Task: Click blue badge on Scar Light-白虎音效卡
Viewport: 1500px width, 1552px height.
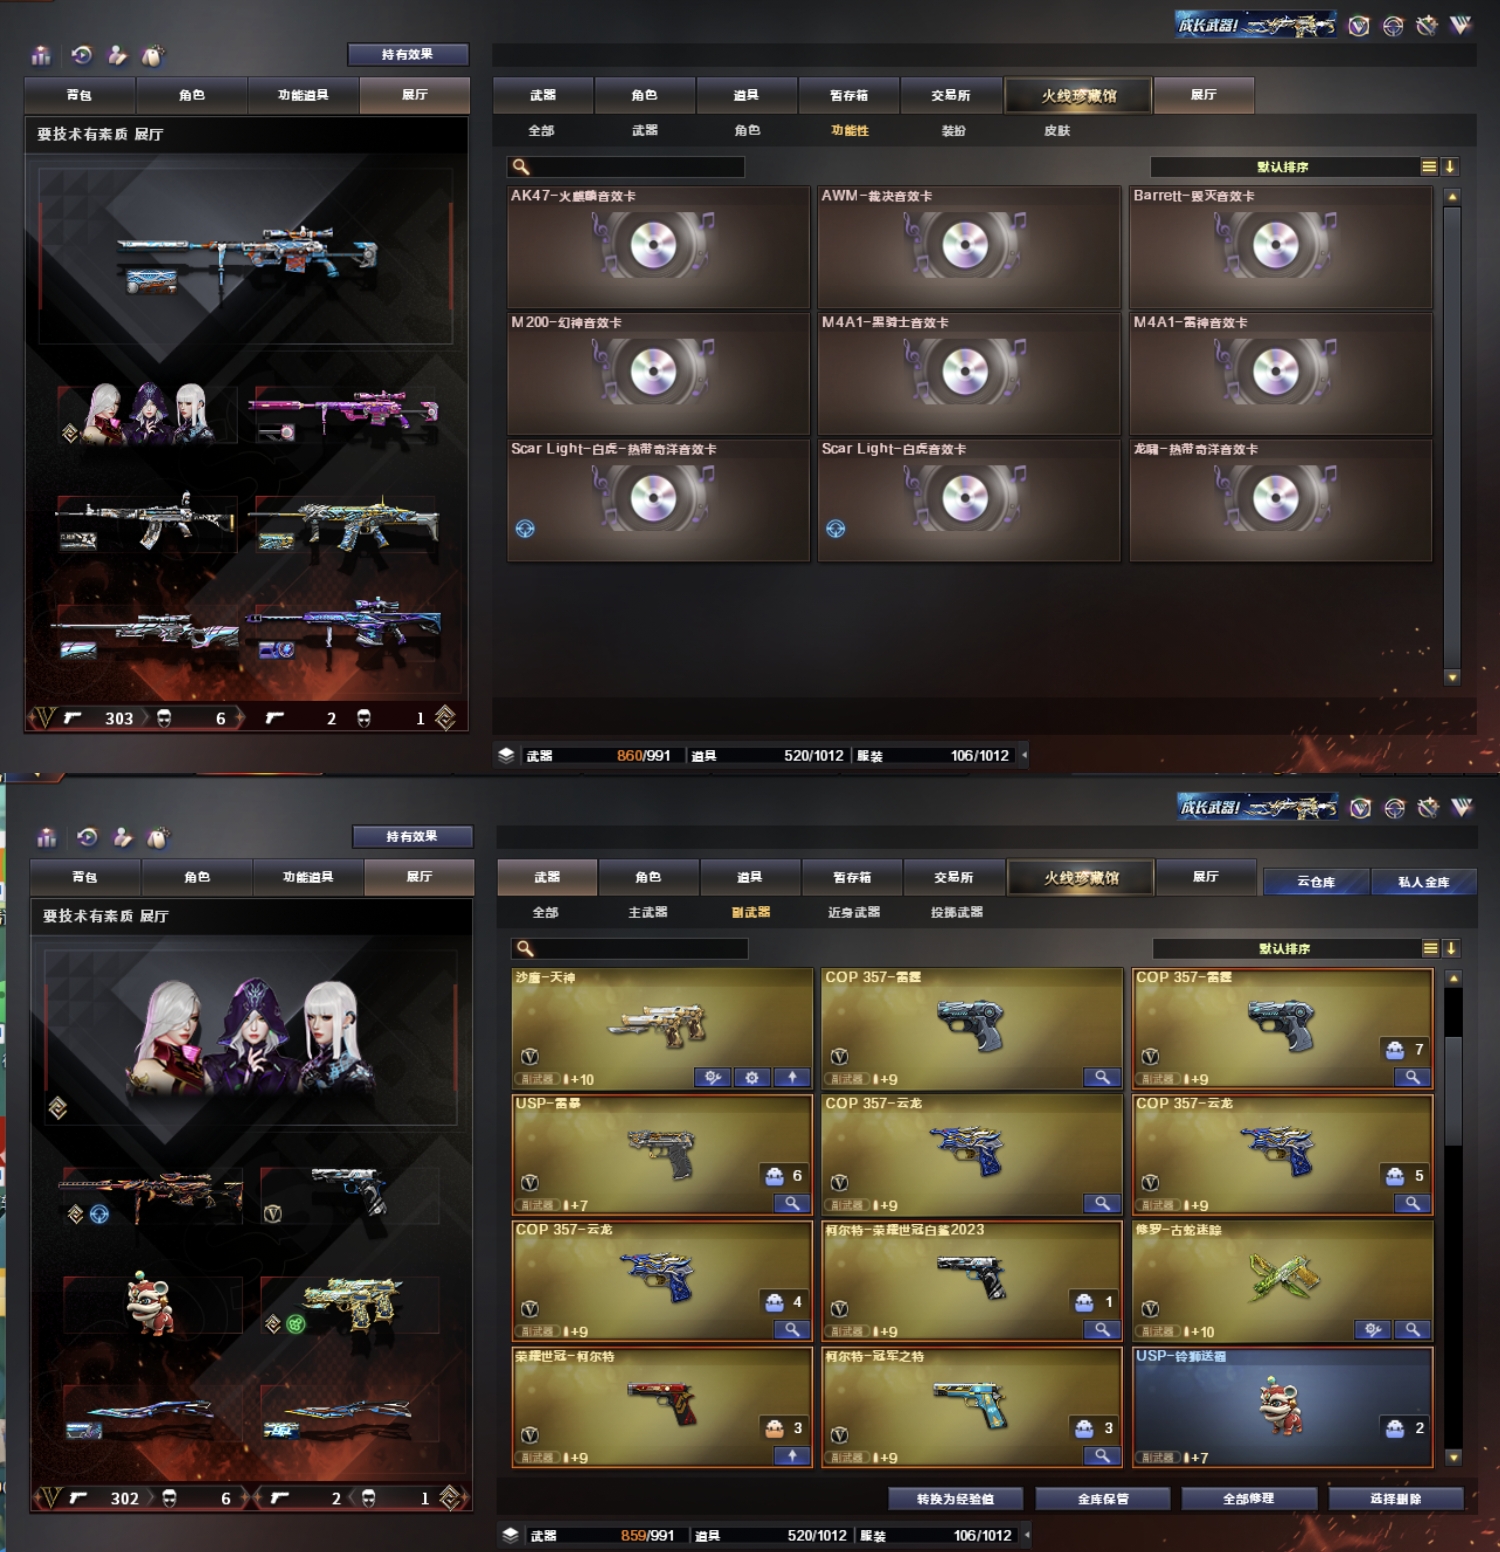Action: 836,529
